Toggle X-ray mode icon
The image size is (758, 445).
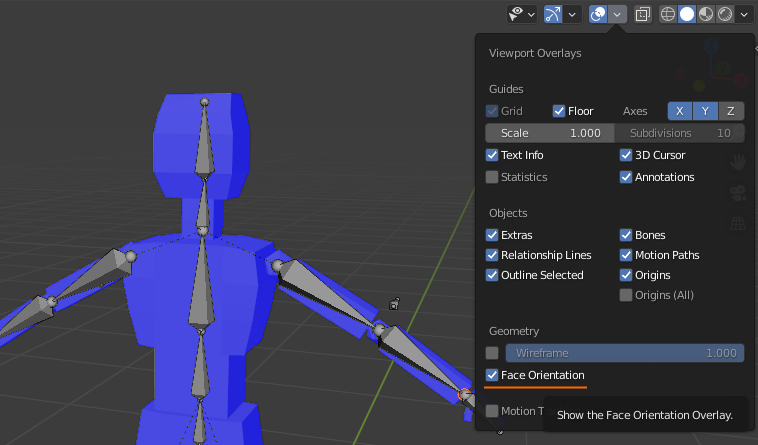coord(642,14)
